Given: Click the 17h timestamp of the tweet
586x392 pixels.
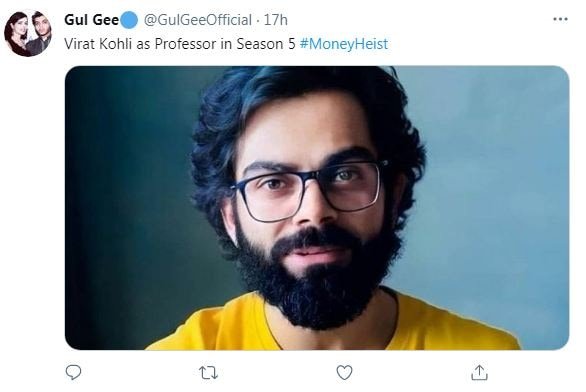Looking at the screenshot, I should coord(276,20).
